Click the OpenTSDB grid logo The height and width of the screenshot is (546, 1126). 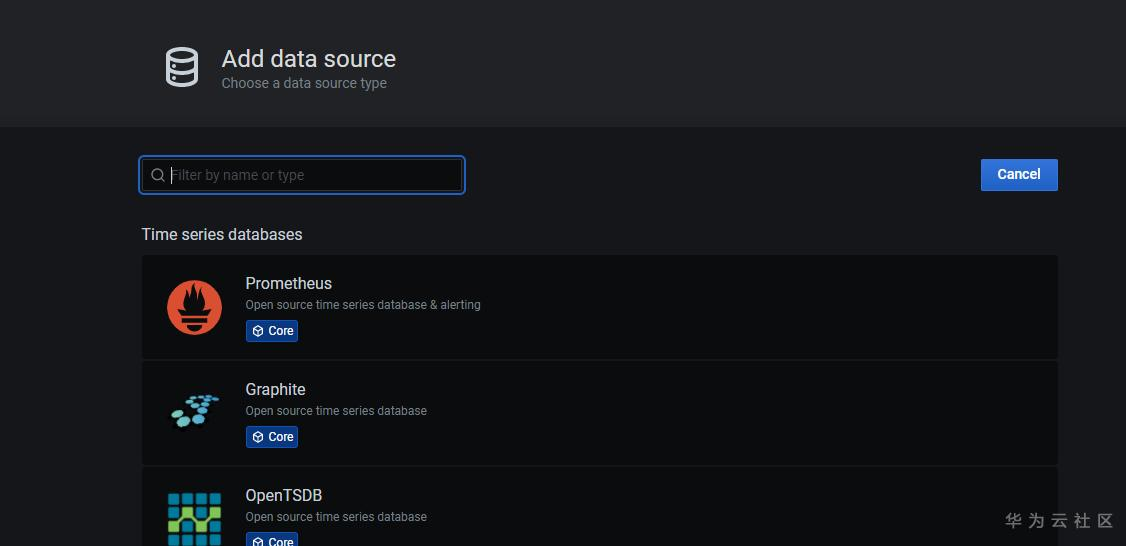pyautogui.click(x=194, y=517)
